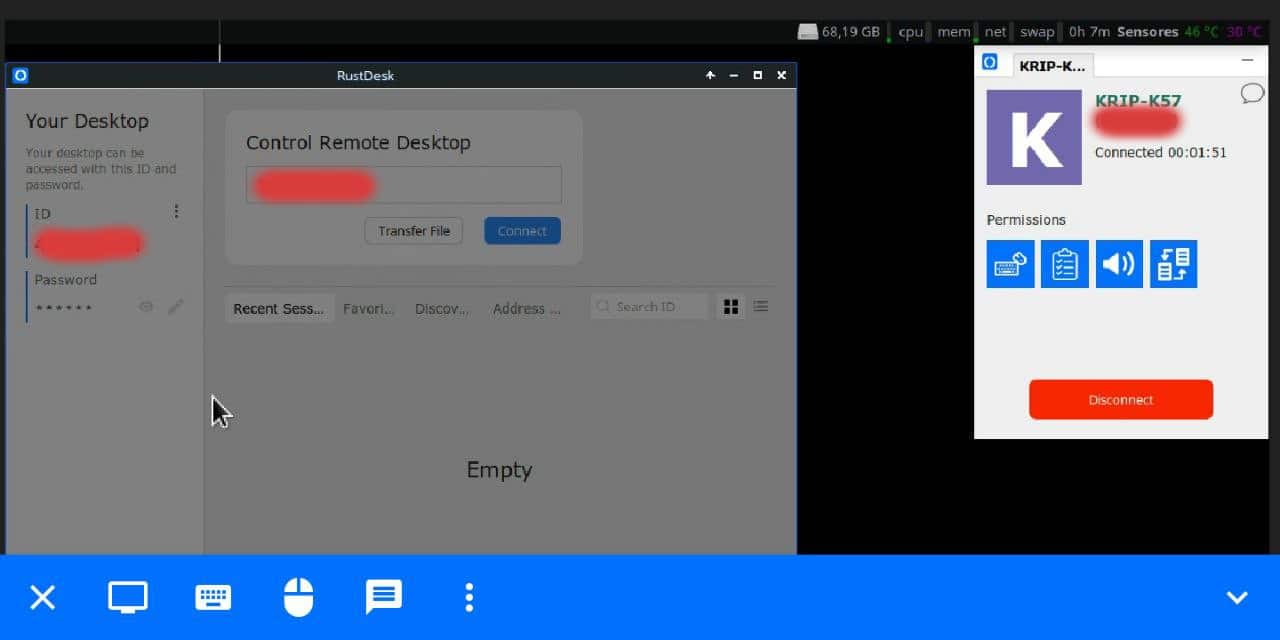Open the chat message icon in the blue toolbar
The height and width of the screenshot is (640, 1280).
[384, 597]
